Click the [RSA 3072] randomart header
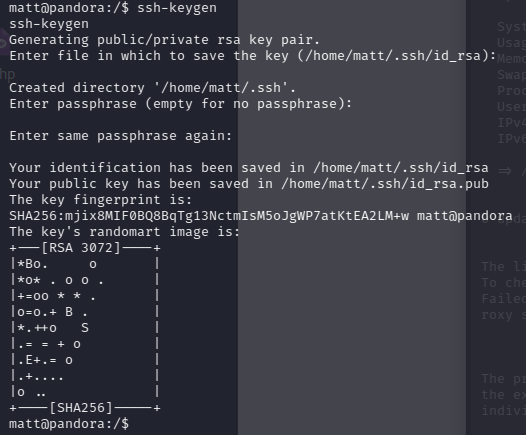 pyautogui.click(x=81, y=248)
